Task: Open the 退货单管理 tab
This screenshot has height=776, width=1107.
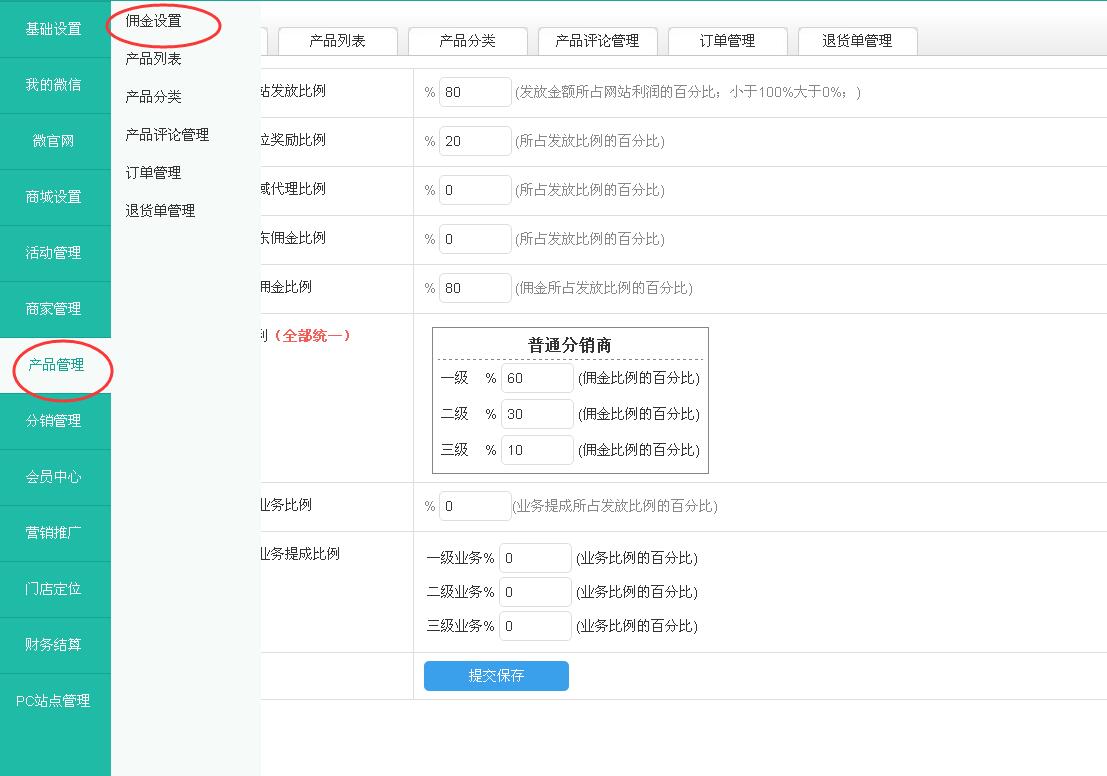Action: [x=857, y=41]
